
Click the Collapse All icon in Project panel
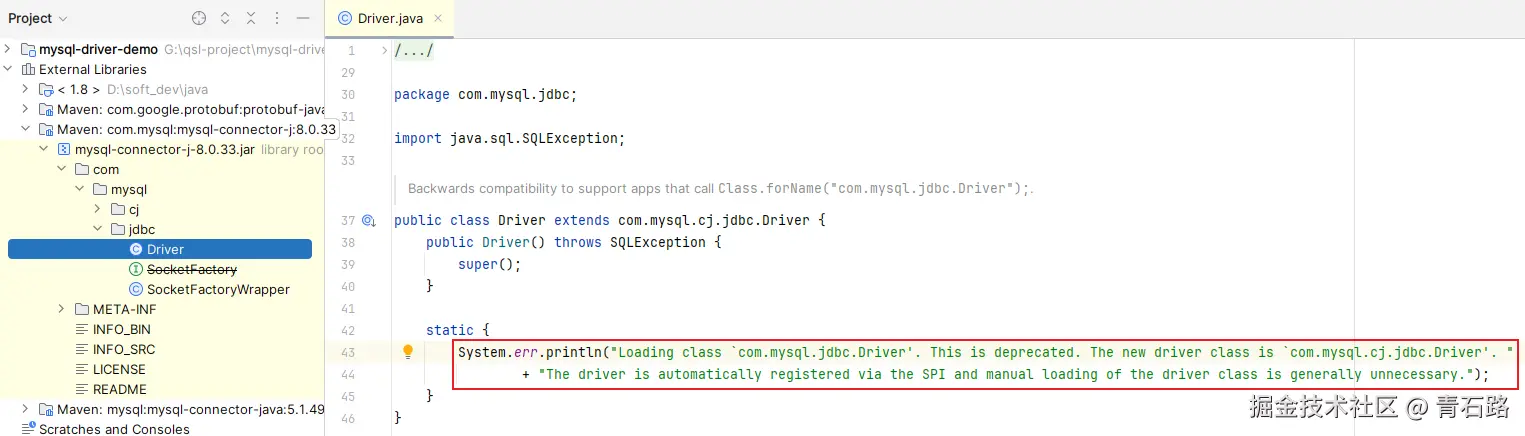(251, 18)
